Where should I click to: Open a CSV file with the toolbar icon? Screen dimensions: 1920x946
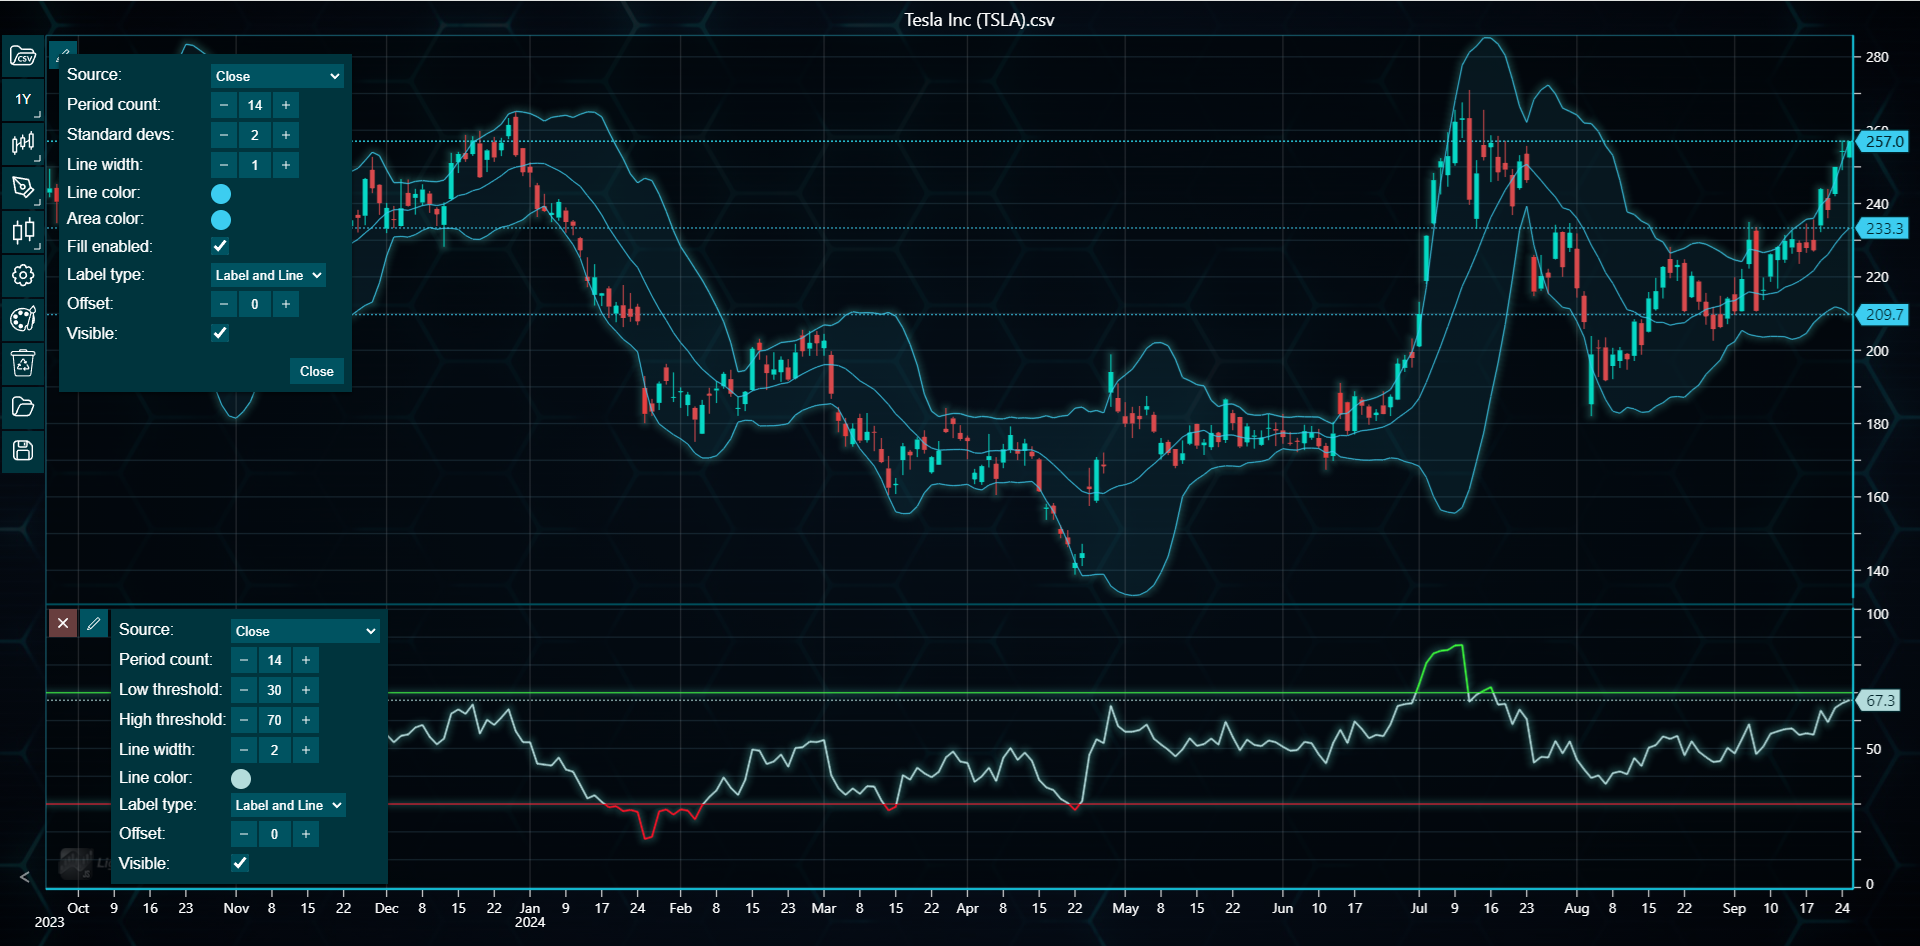[23, 56]
